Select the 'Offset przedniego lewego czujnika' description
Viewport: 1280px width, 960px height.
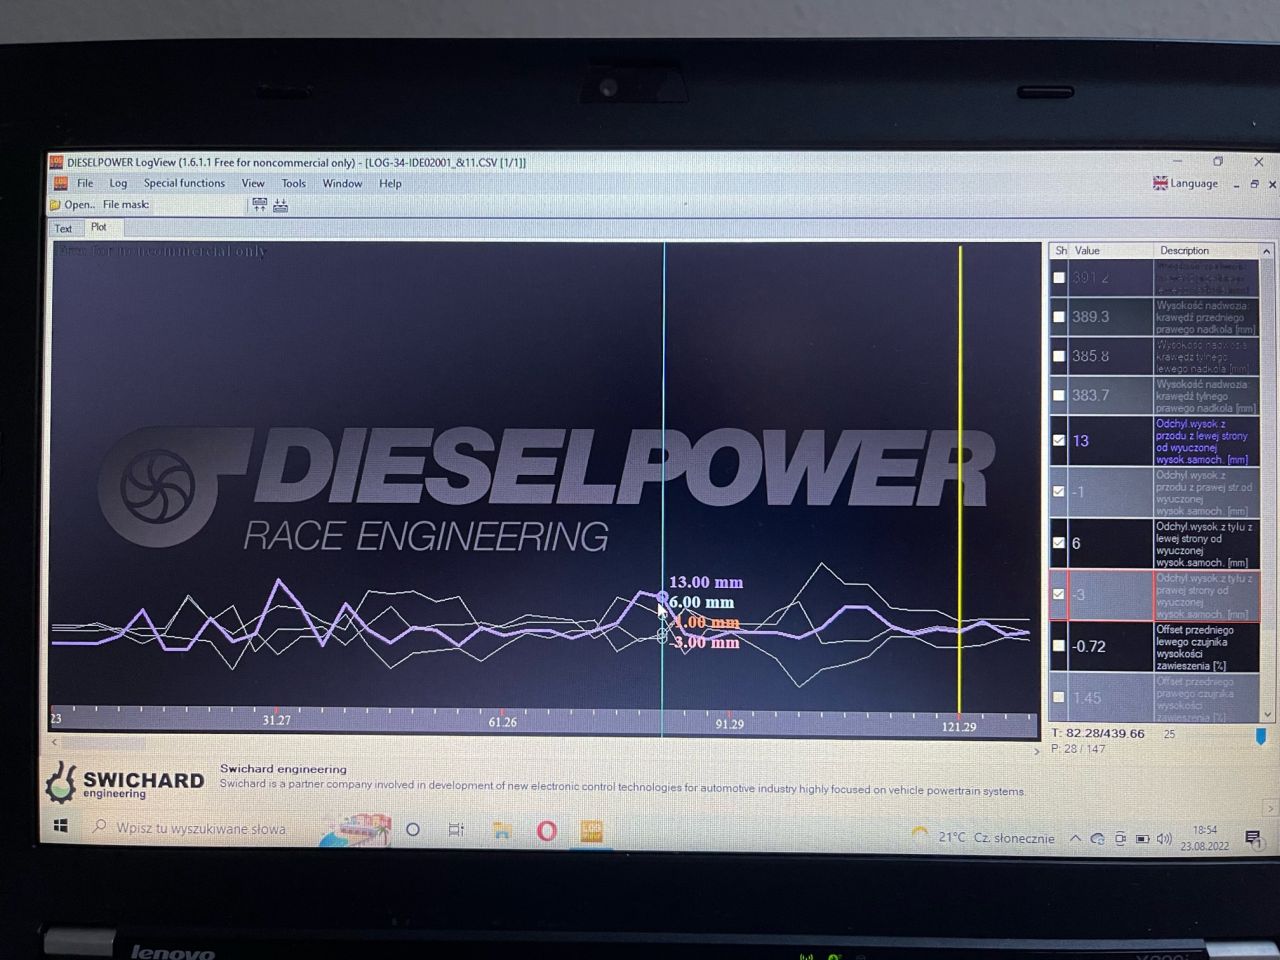click(x=1205, y=648)
